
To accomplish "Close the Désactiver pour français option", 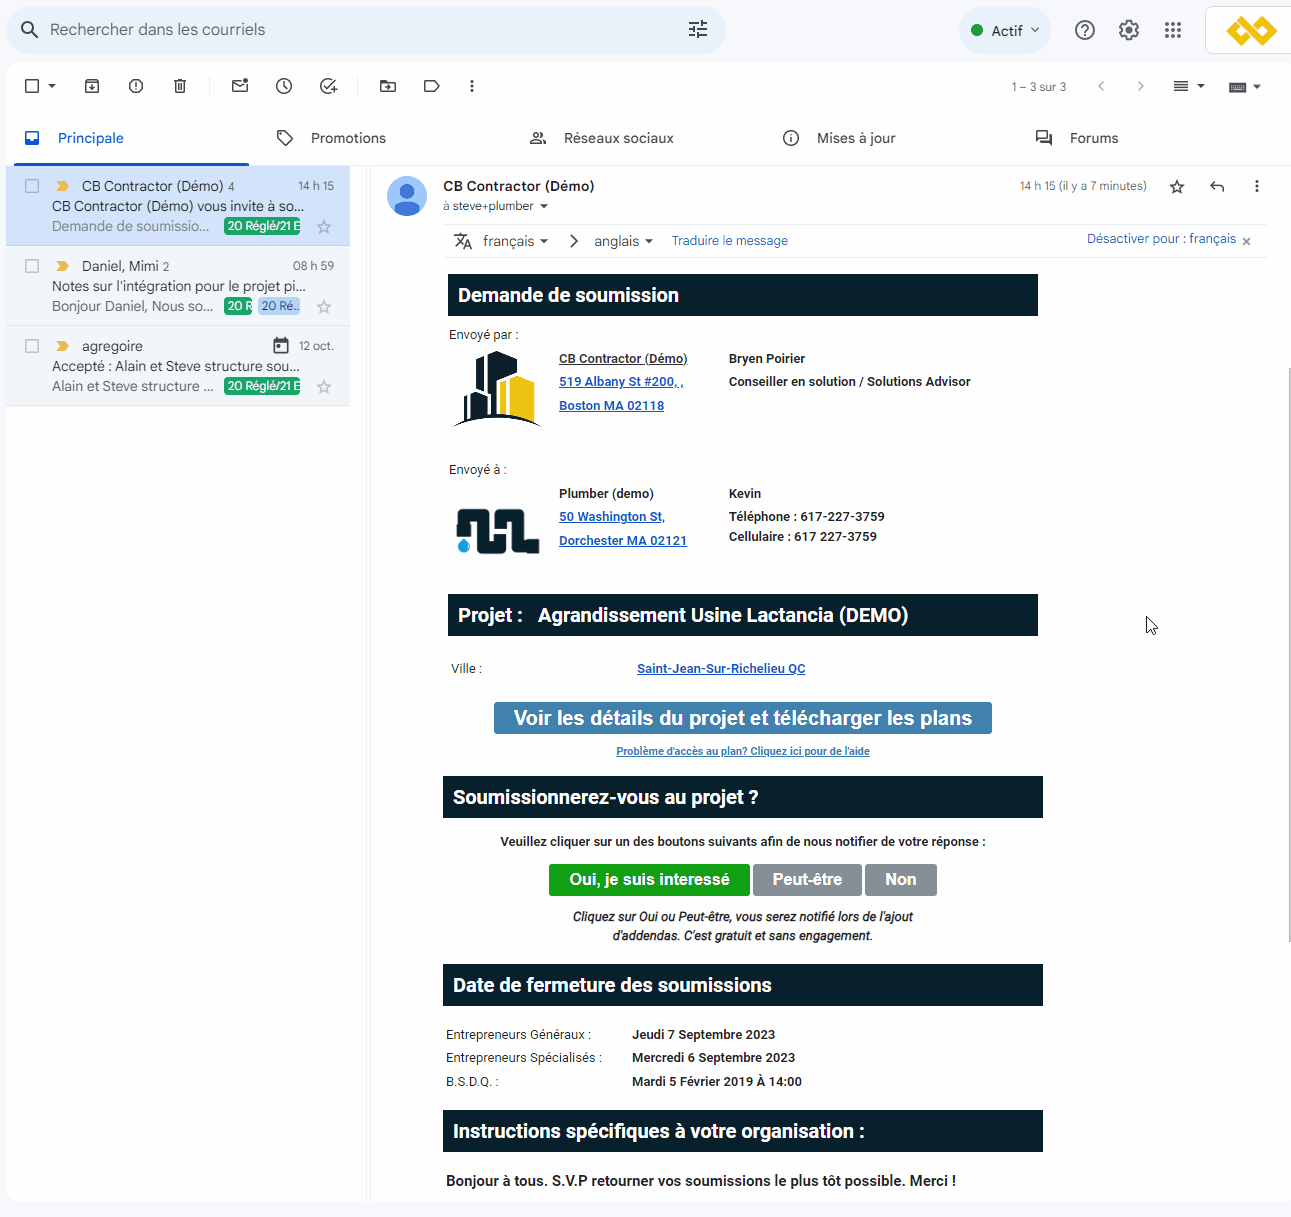I will 1246,241.
